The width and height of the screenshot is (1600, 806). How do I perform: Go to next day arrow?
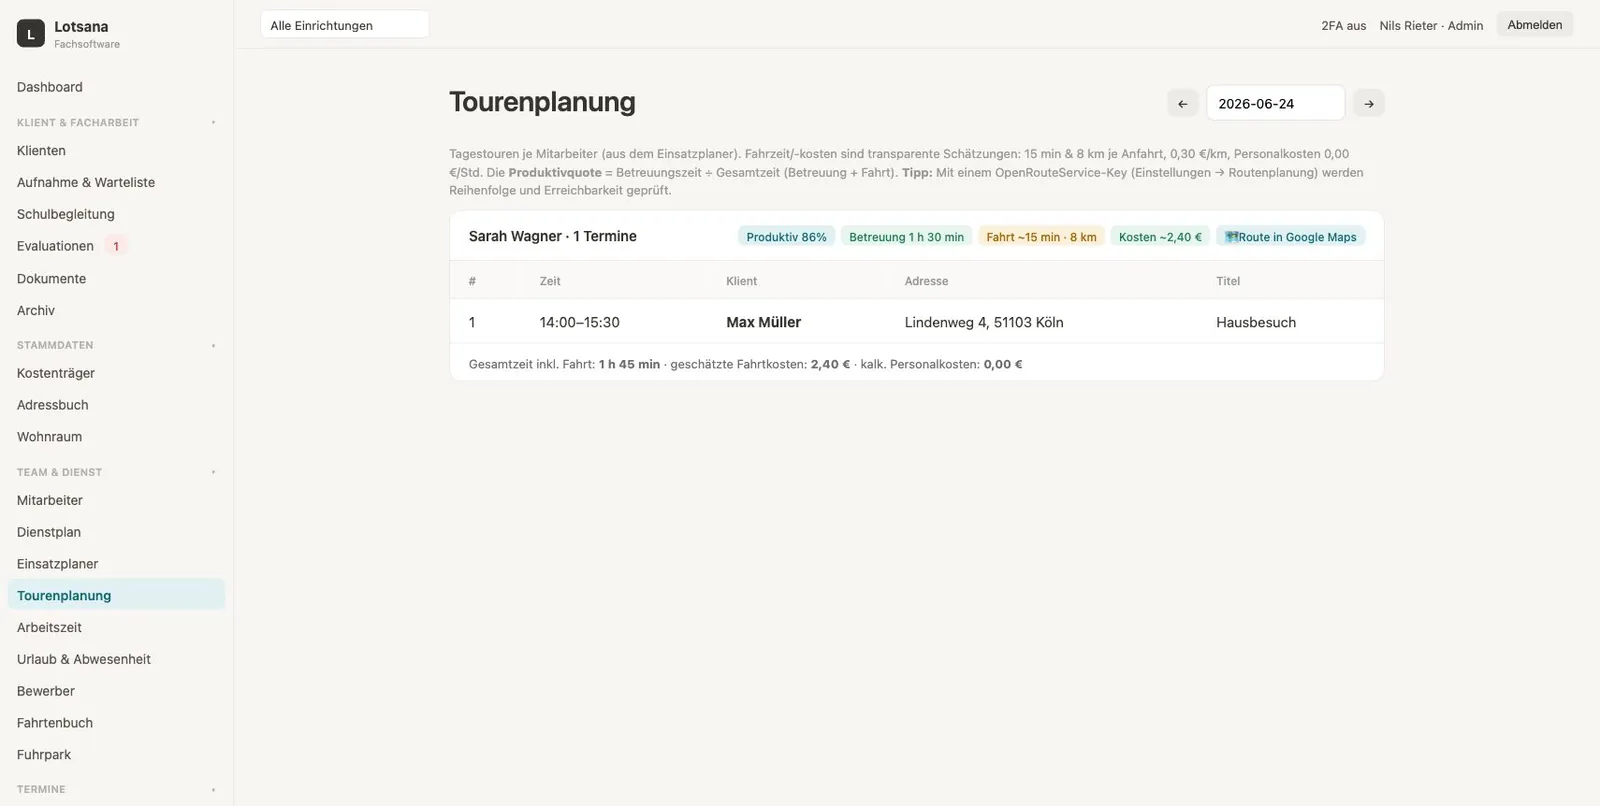pos(1369,103)
